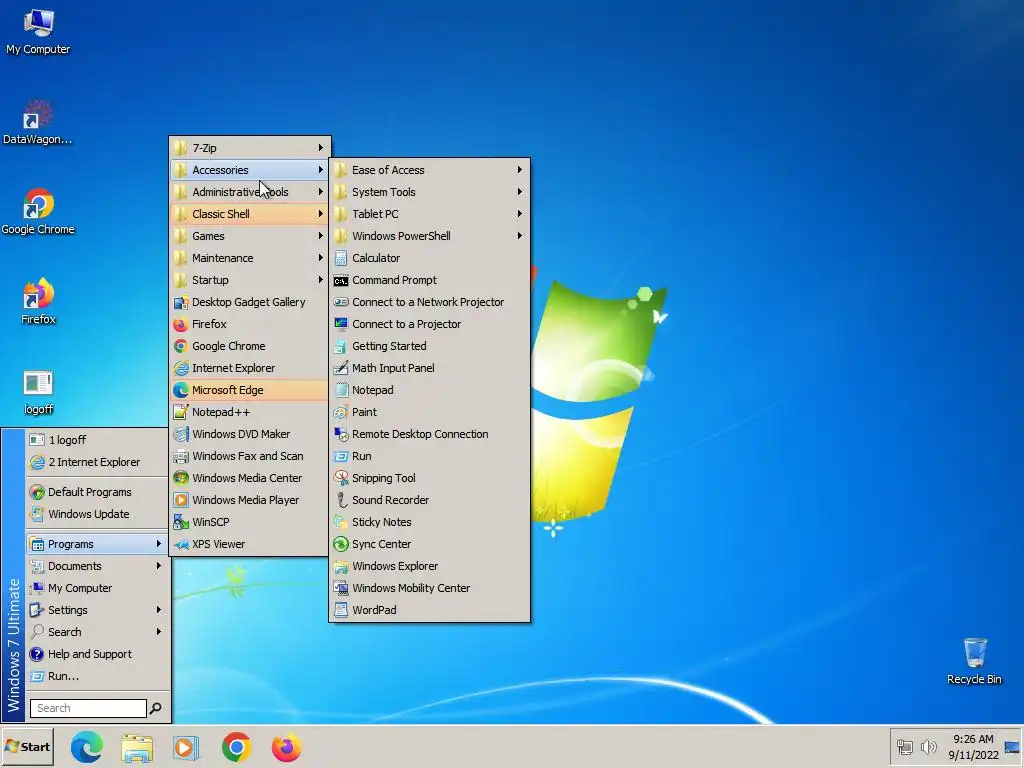Viewport: 1024px width, 768px height.
Task: Select recent item 2 Internet Explorer
Action: [97, 462]
